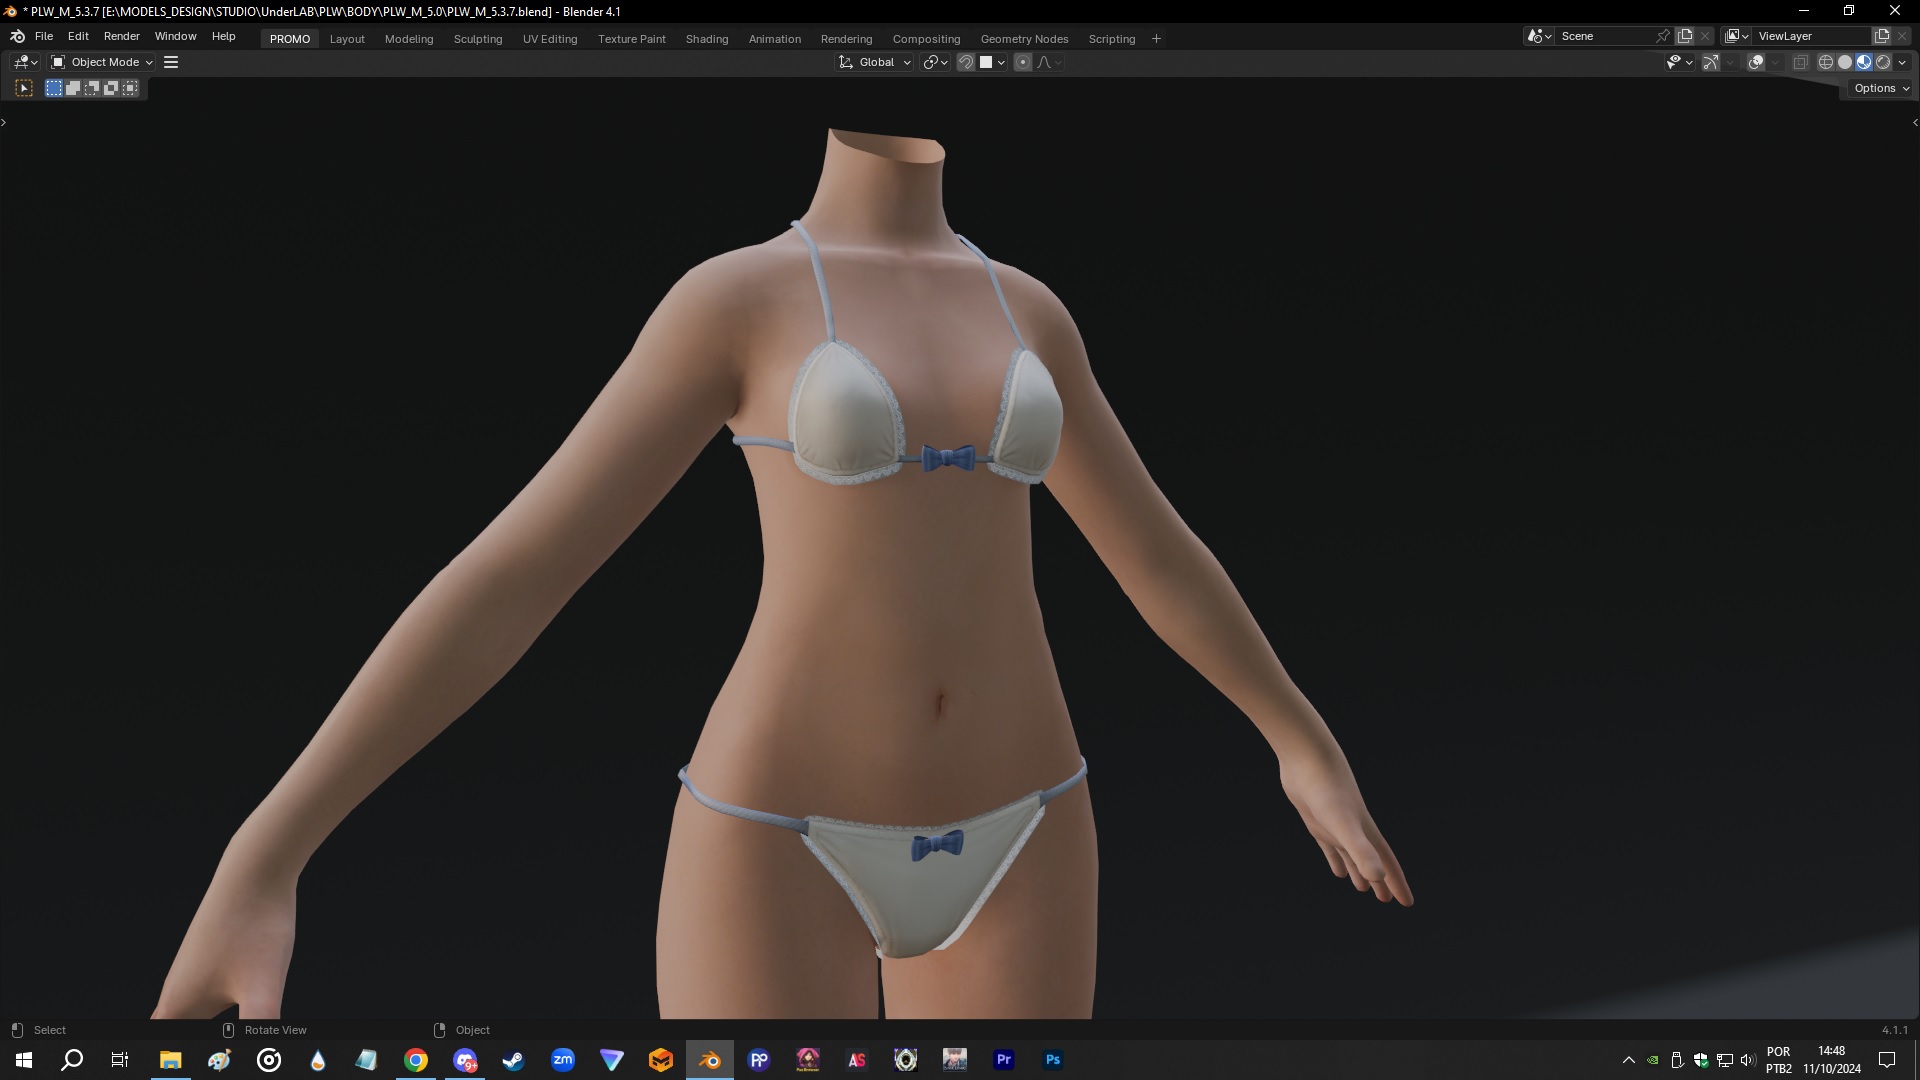
Task: Switch to Rendered viewport shading
Action: click(x=1884, y=62)
